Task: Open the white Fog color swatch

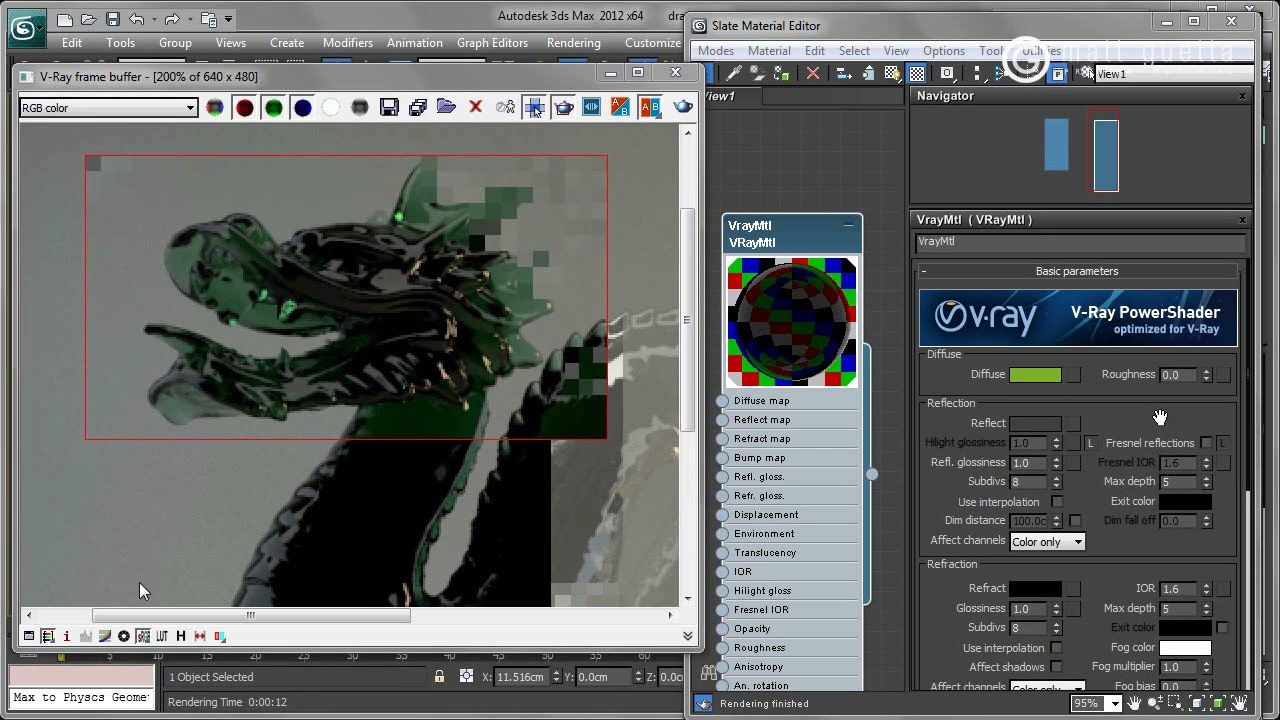Action: click(1185, 648)
